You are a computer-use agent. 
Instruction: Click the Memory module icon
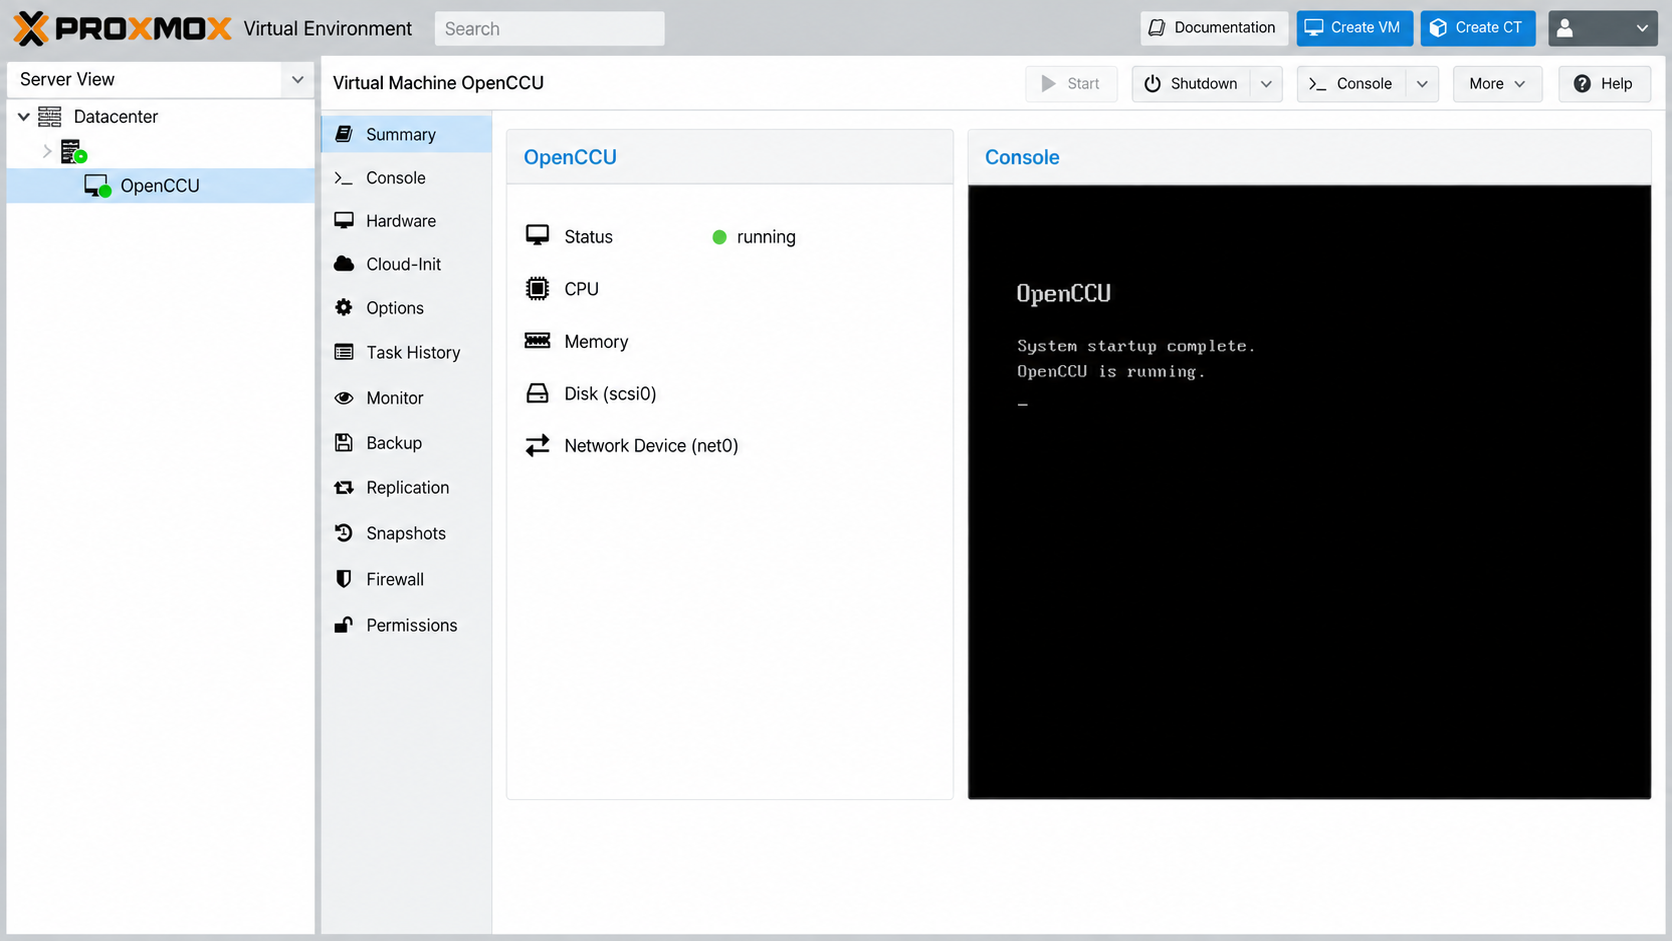pyautogui.click(x=537, y=341)
